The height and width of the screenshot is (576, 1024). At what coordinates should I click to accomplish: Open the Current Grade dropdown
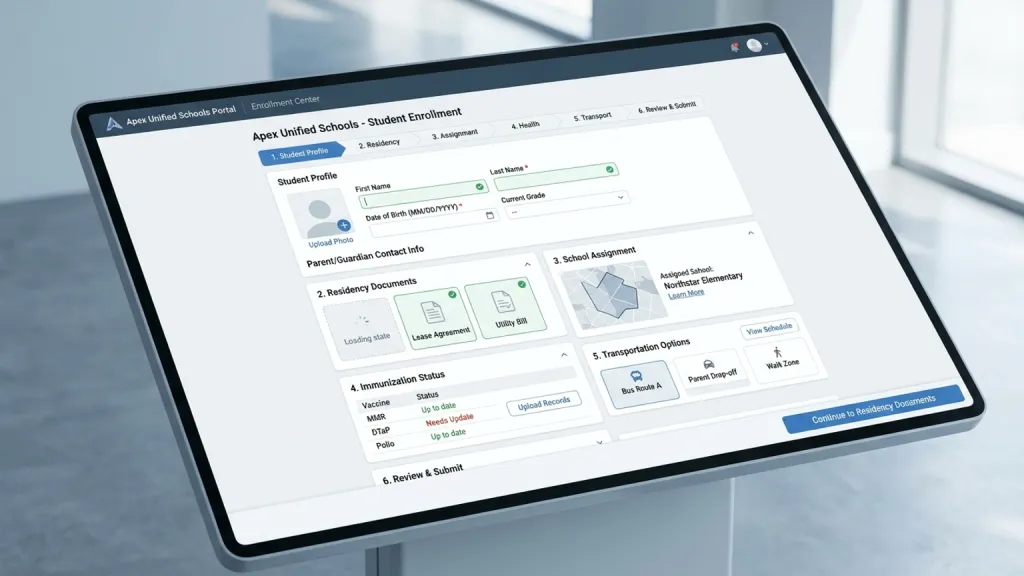tap(567, 205)
